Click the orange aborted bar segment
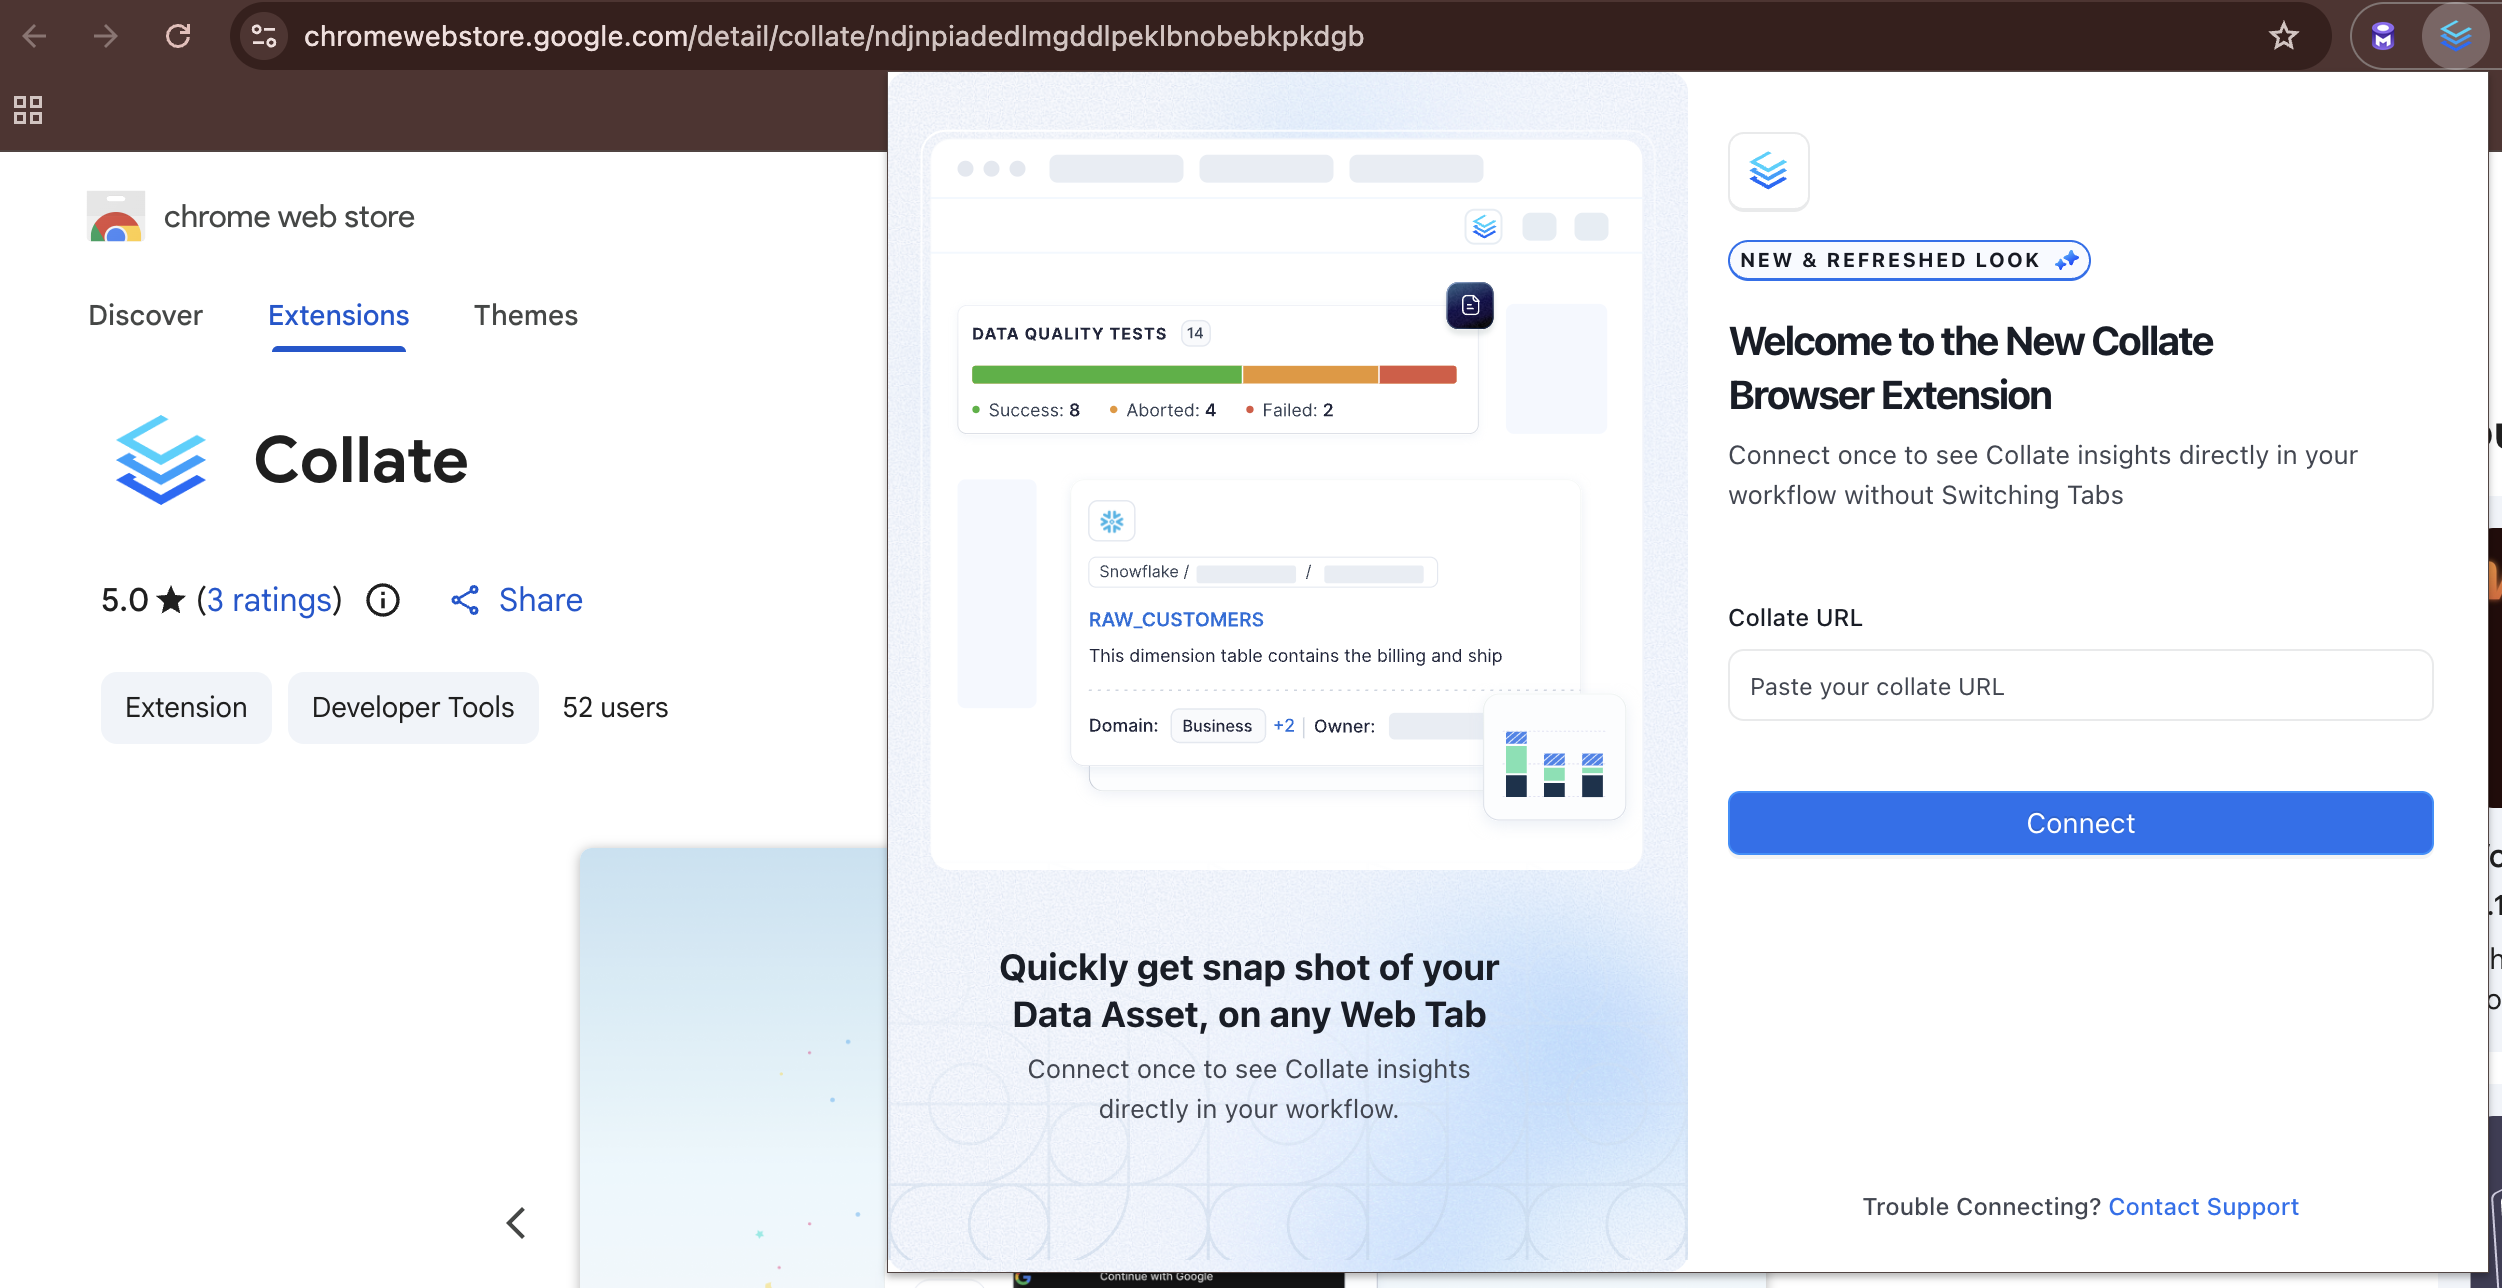This screenshot has width=2502, height=1288. click(x=1310, y=375)
